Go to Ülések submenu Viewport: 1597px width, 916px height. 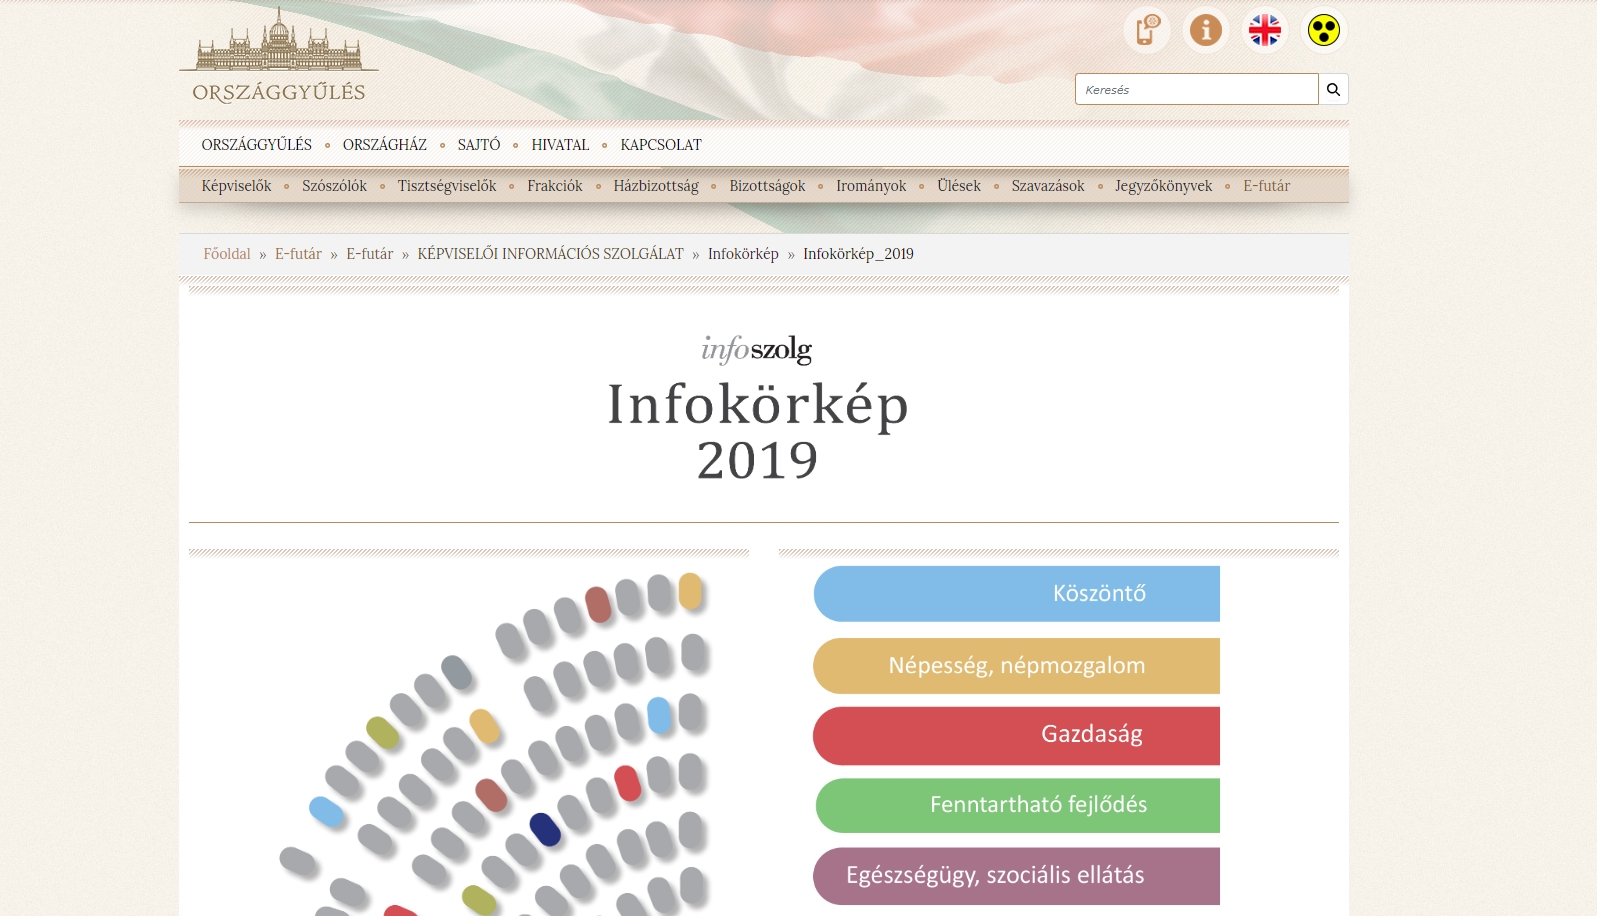click(x=959, y=186)
